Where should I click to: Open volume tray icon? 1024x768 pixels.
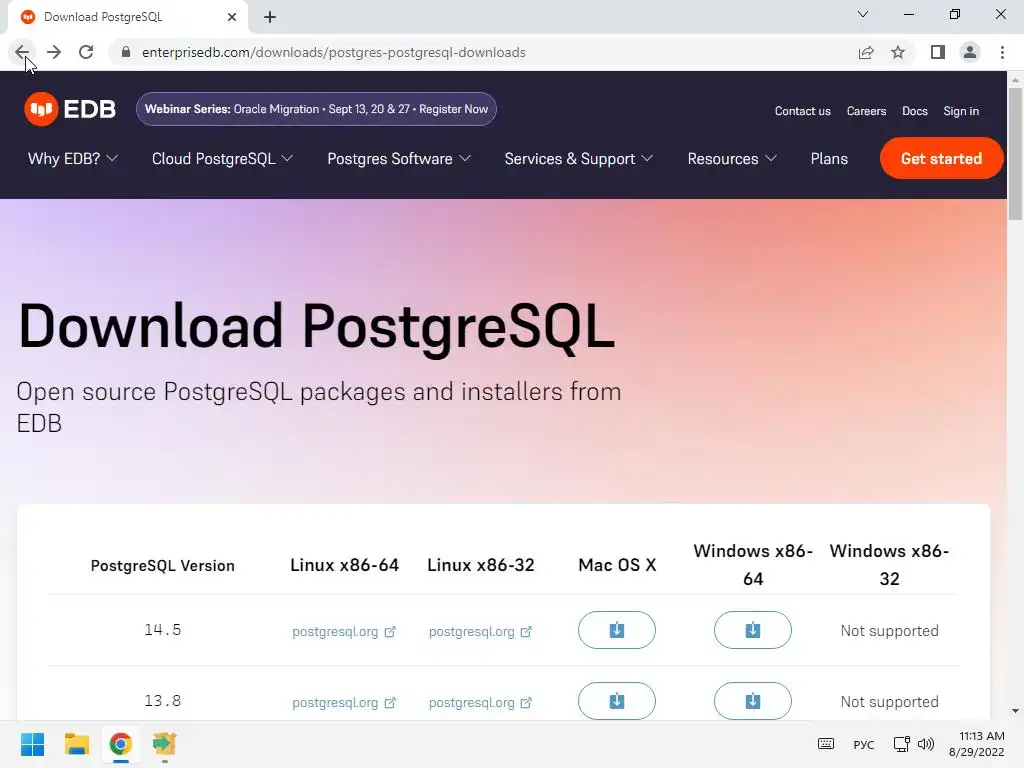925,744
